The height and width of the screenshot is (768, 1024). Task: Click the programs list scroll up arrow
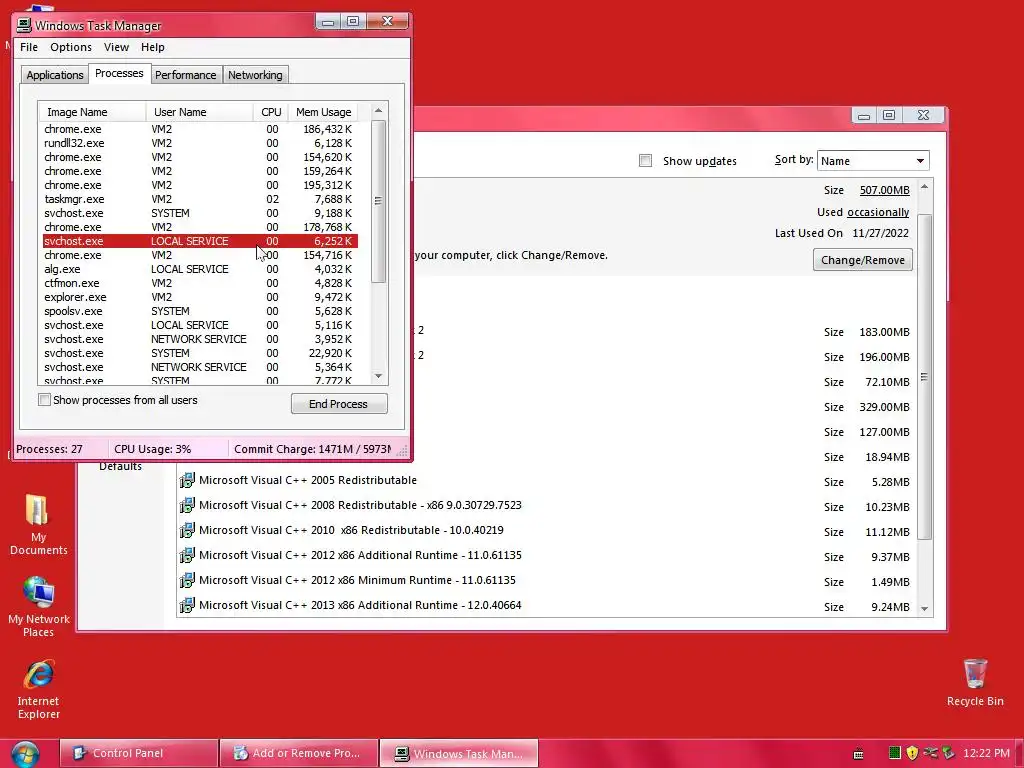[924, 187]
